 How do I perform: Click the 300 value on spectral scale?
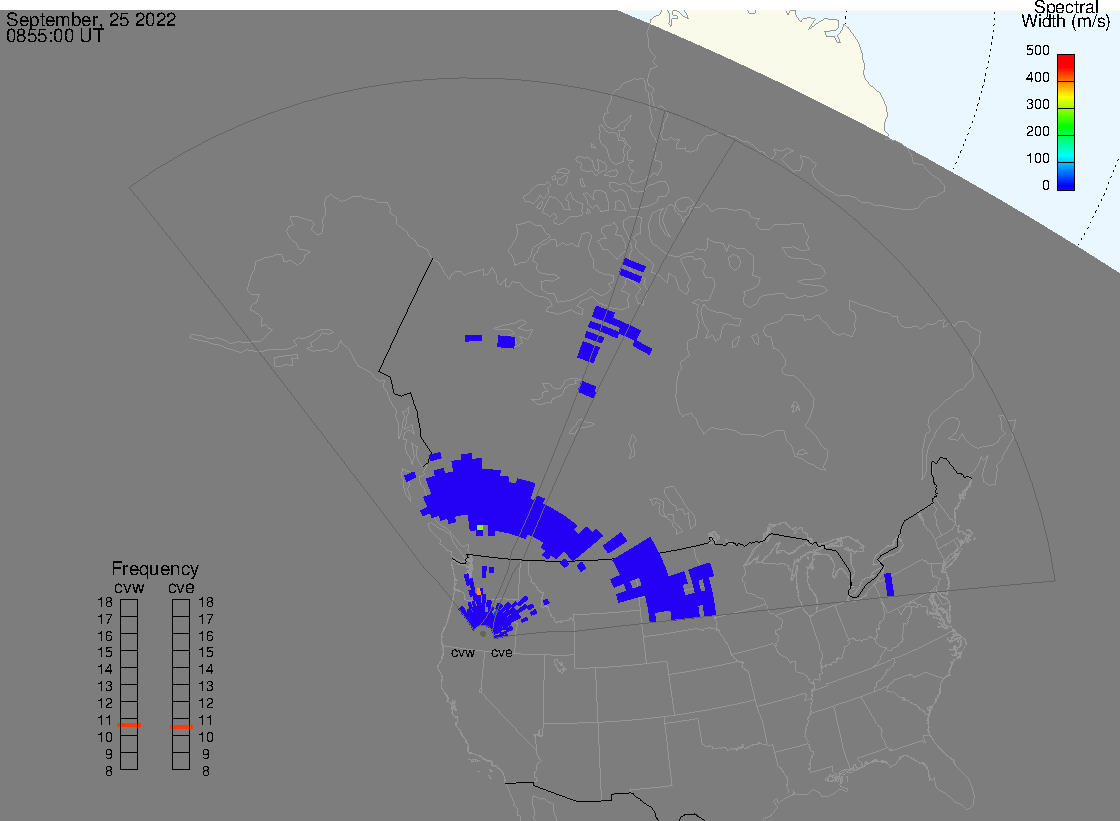[x=1037, y=104]
